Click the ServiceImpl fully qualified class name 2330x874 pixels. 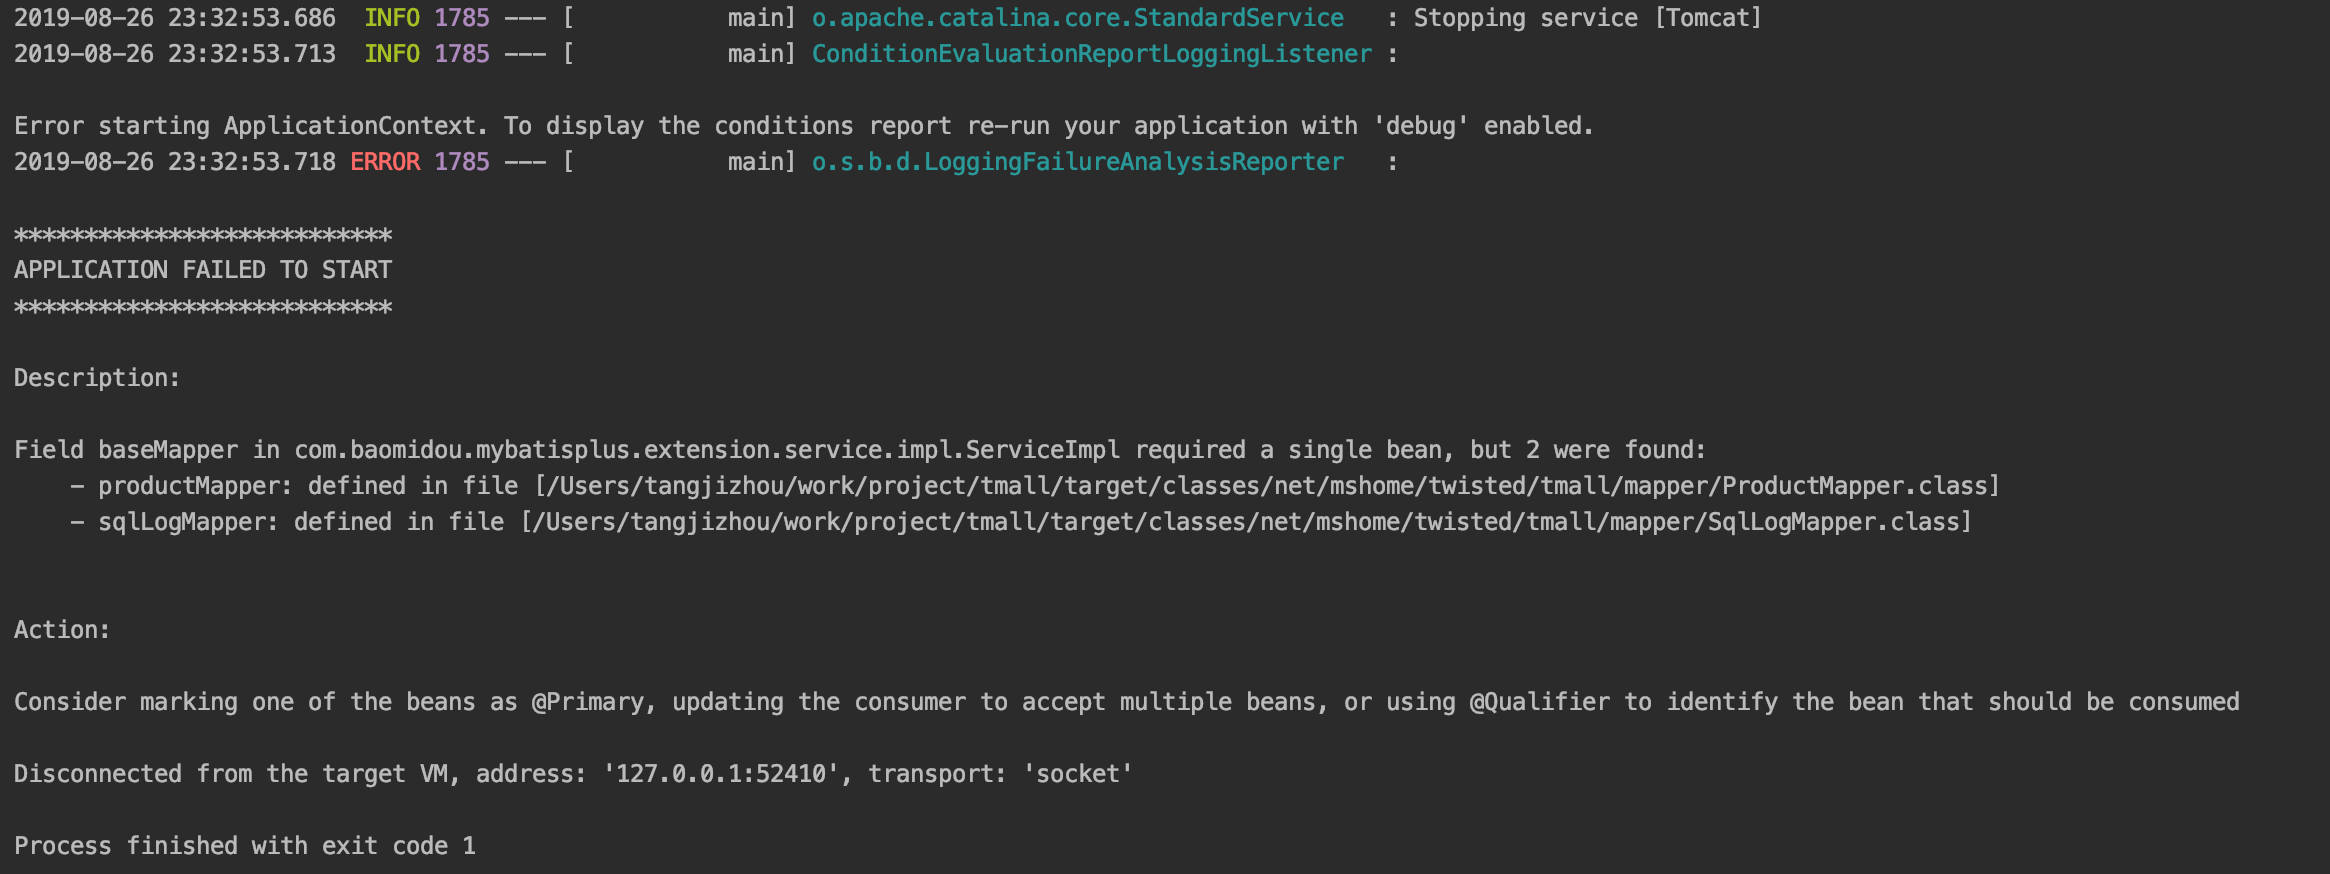pyautogui.click(x=707, y=450)
